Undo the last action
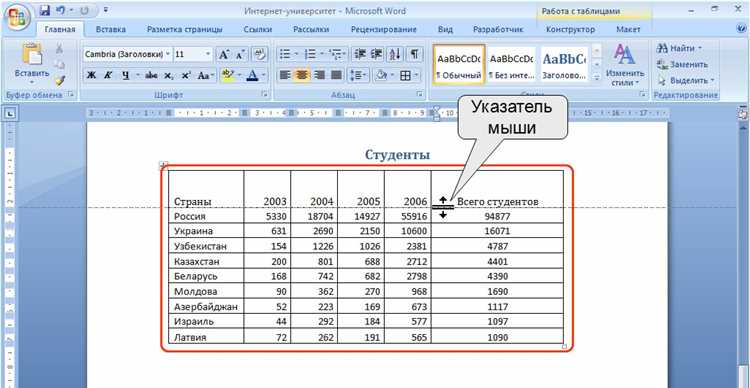 pyautogui.click(x=60, y=10)
